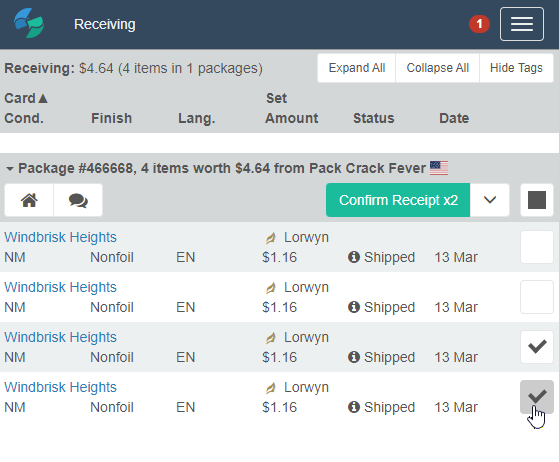Click Expand All

click(357, 68)
